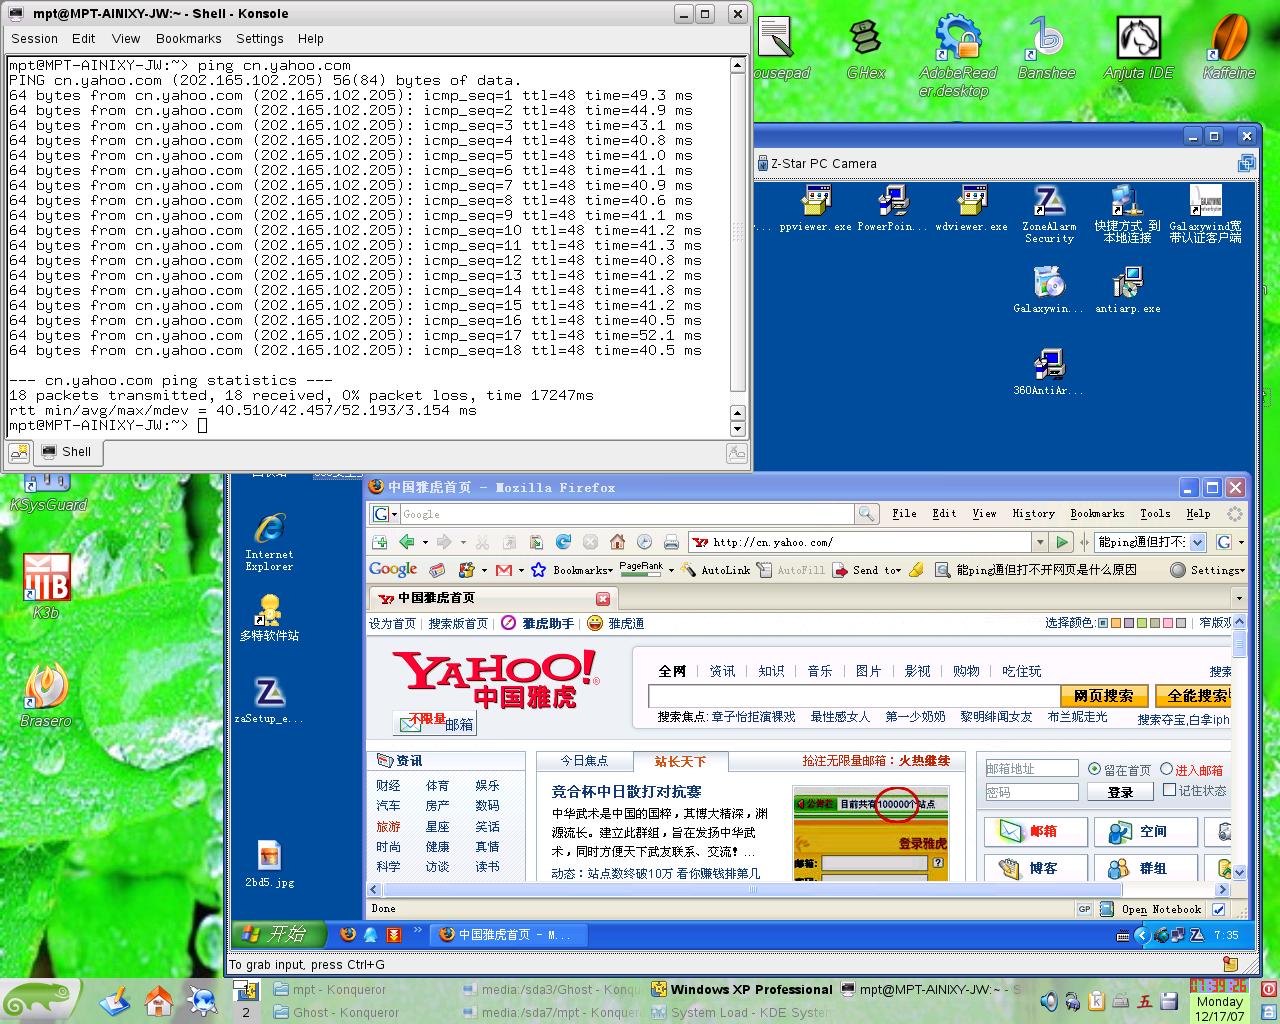
Task: Click Google search magnifier in Firefox
Action: point(866,514)
